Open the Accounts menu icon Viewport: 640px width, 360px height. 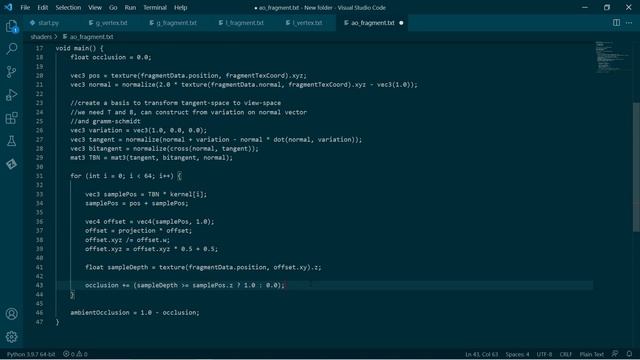tap(11, 313)
